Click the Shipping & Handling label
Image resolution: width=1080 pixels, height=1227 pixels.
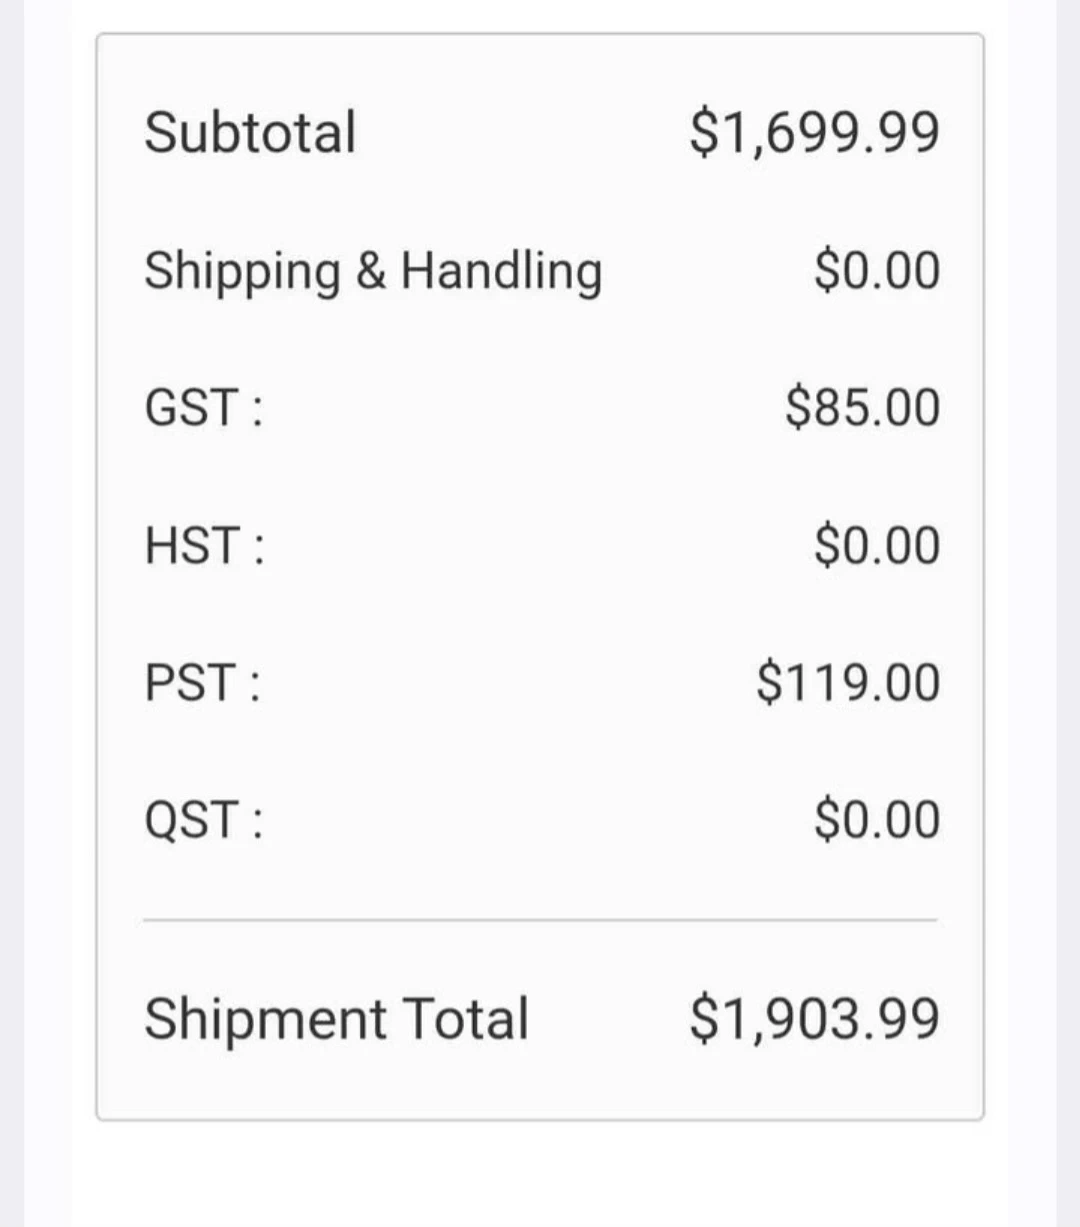point(373,271)
